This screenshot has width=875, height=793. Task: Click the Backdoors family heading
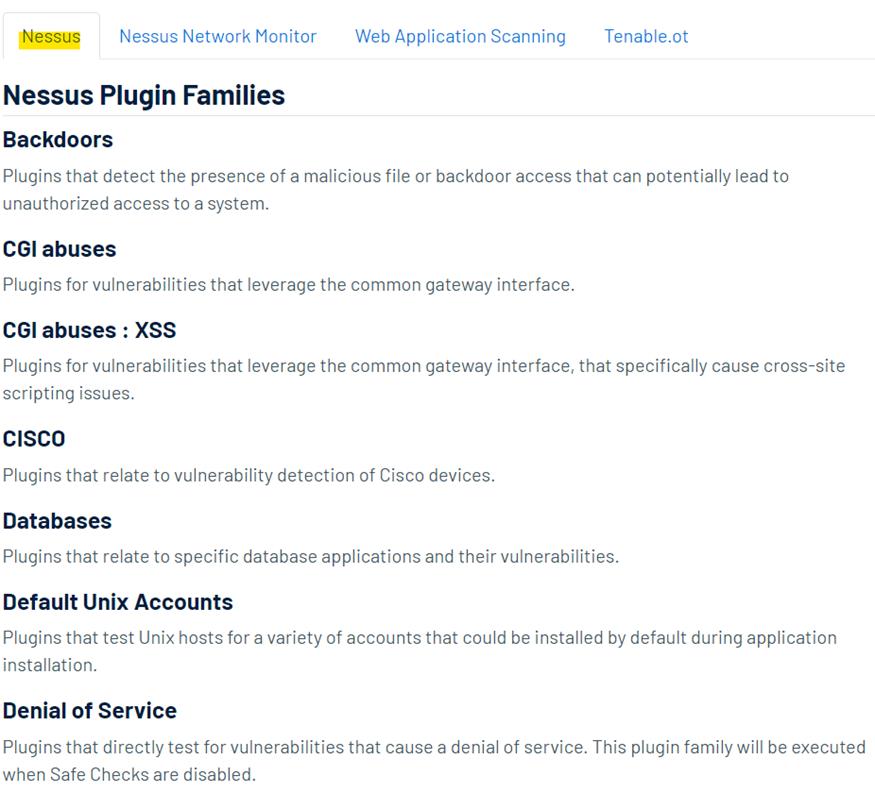point(58,140)
